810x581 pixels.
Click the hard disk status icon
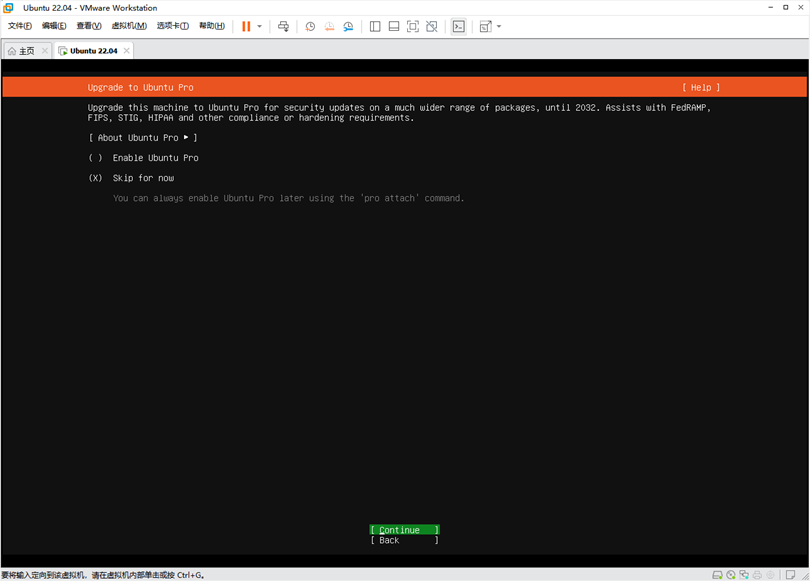pos(717,575)
